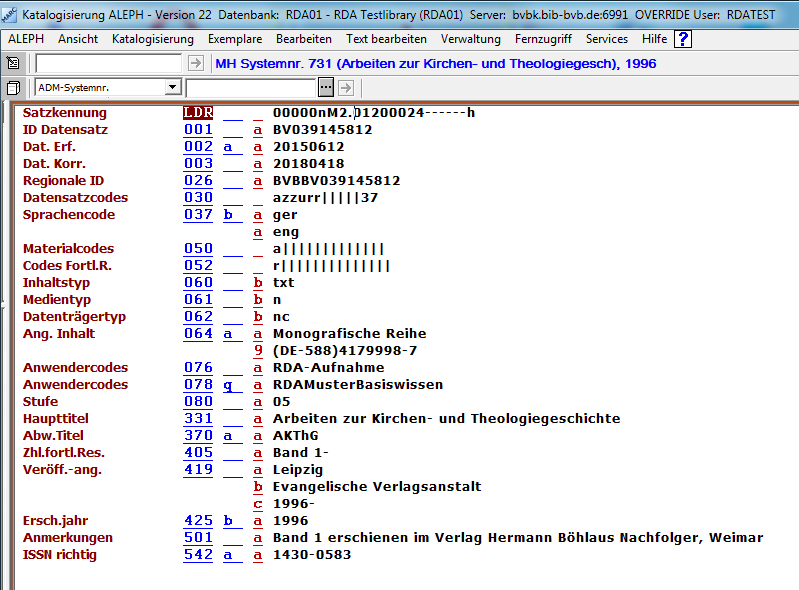Click the record icon left of top input field
This screenshot has width=799, height=590.
point(13,63)
